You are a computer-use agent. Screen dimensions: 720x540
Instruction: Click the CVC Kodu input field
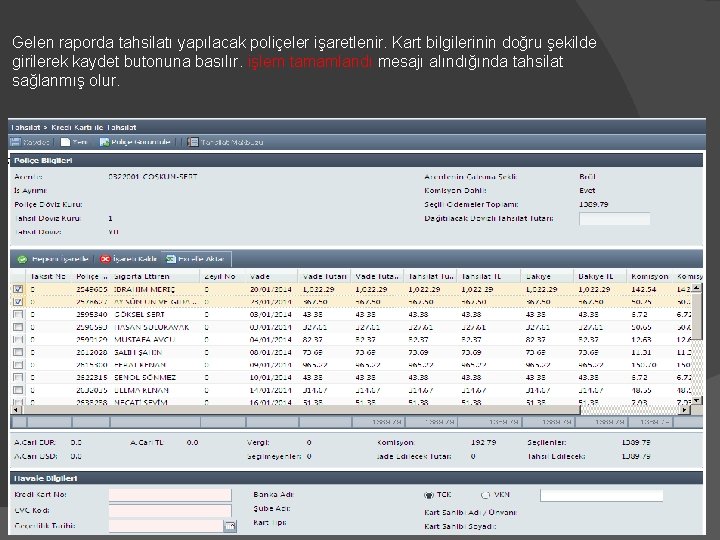pos(170,511)
